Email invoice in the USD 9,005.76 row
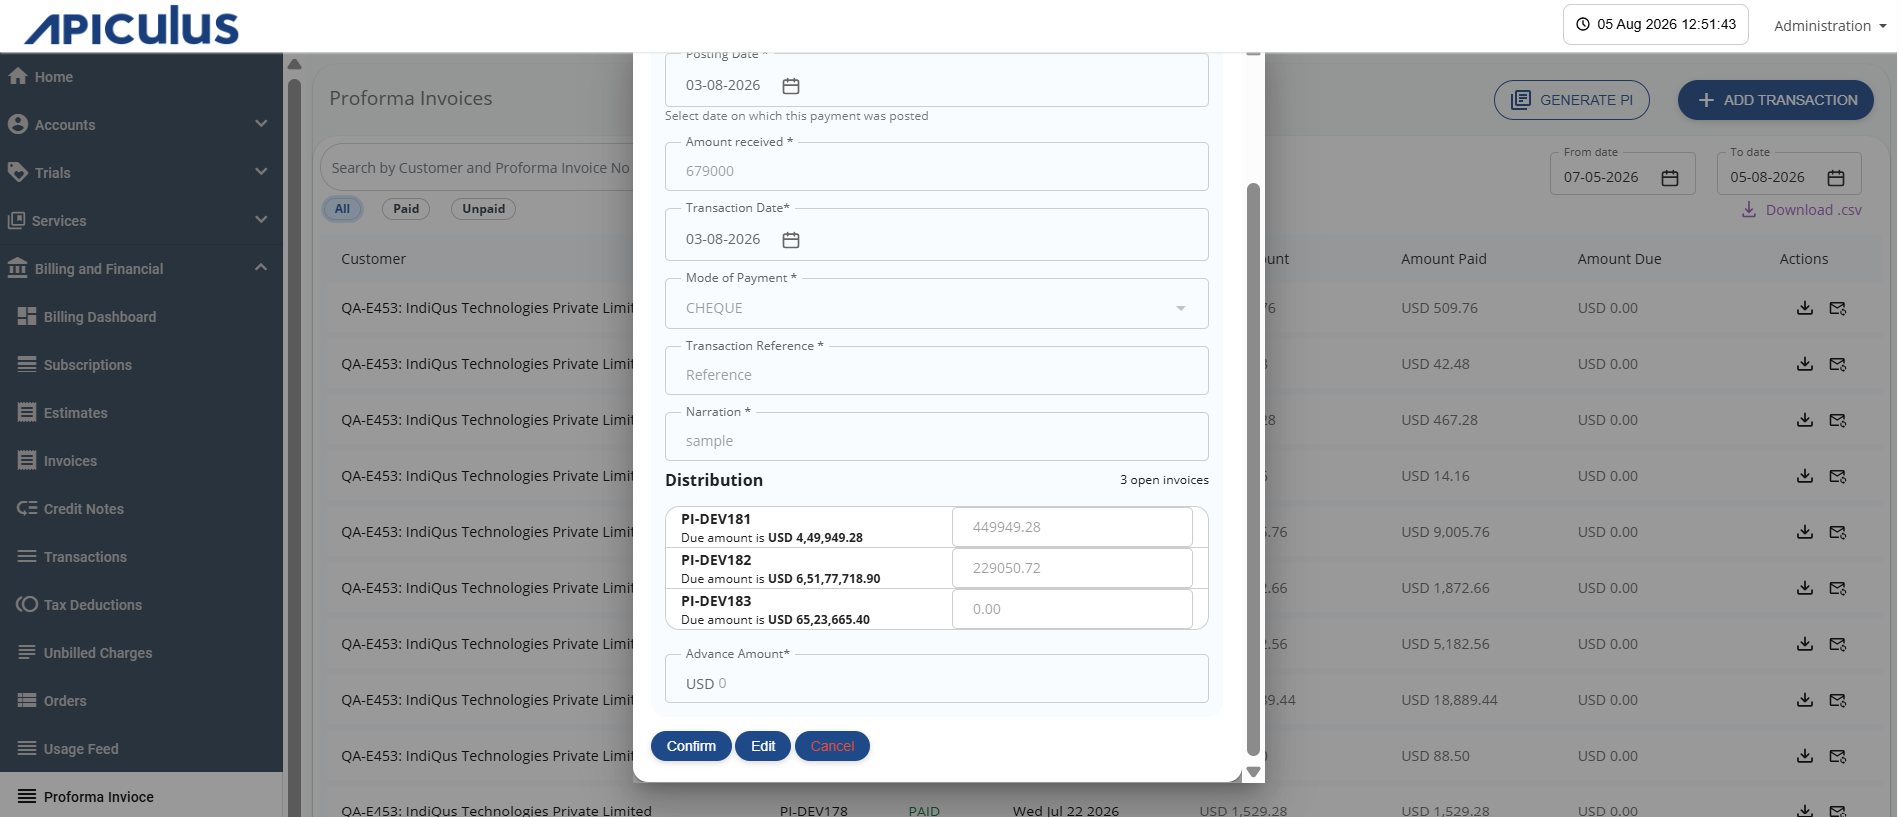 (1838, 532)
